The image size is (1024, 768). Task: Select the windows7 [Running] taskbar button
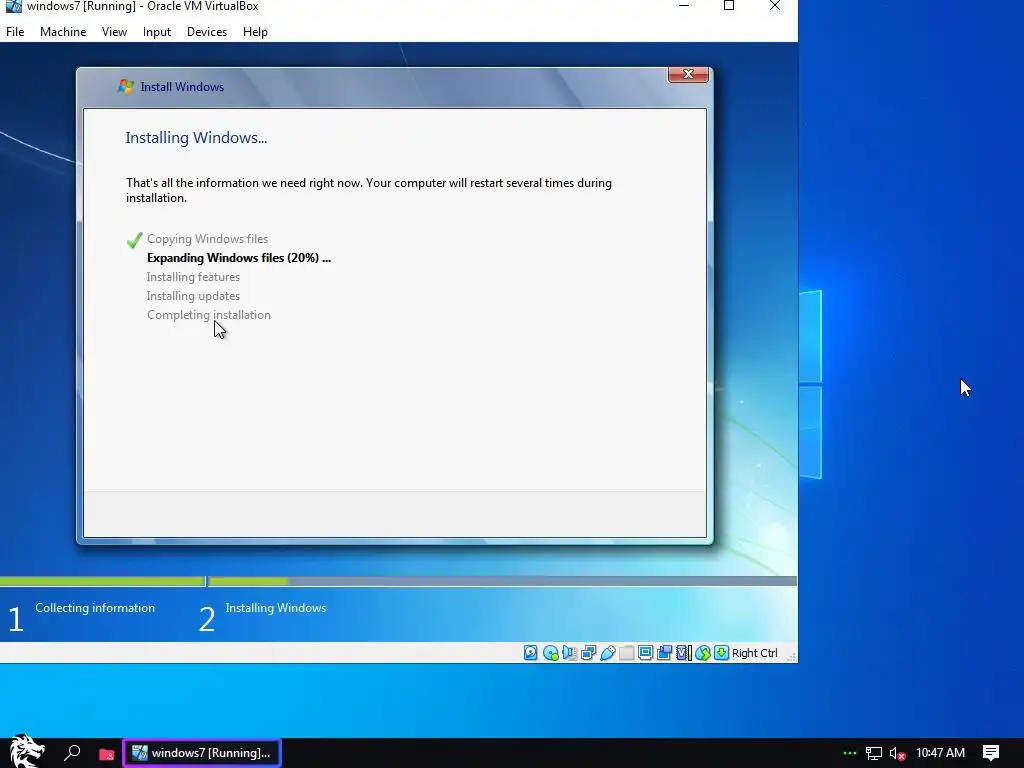[x=202, y=753]
